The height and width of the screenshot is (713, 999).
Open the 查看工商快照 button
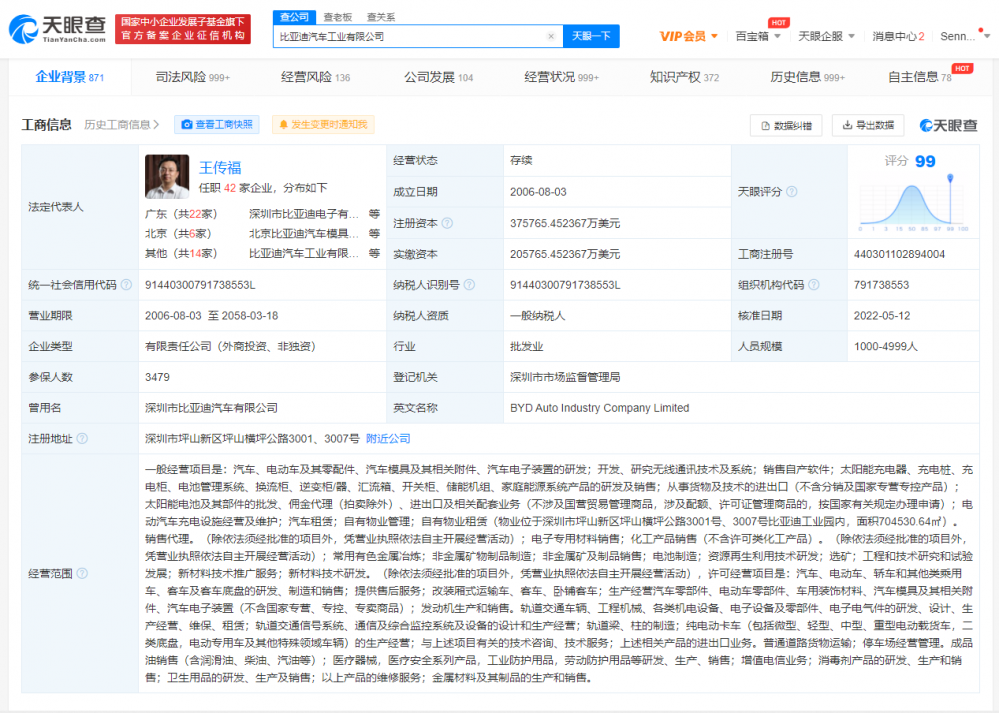pos(217,125)
